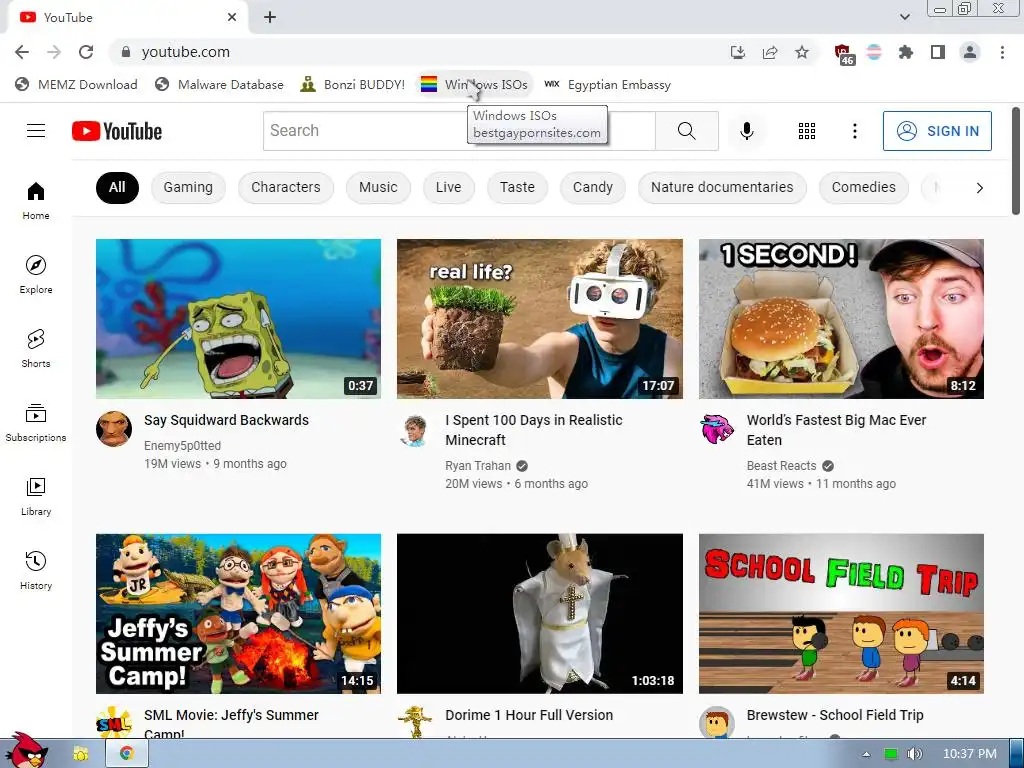Select the Candy filter chip
The width and height of the screenshot is (1024, 768).
tap(592, 187)
